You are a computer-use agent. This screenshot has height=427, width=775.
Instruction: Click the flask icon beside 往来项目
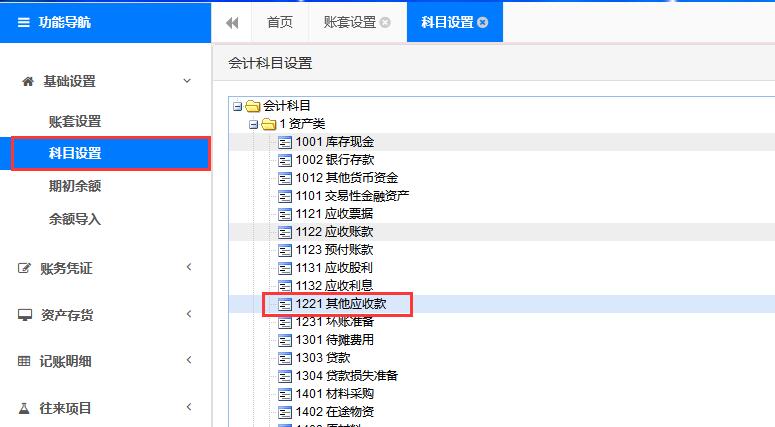pyautogui.click(x=26, y=408)
